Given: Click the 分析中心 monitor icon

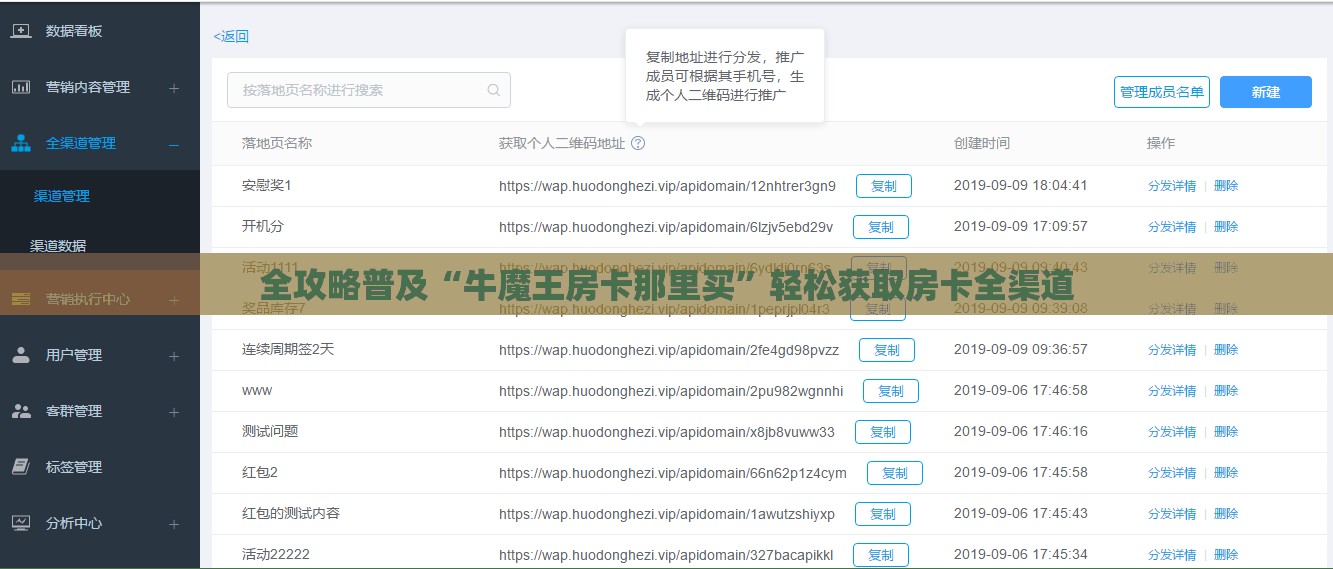Looking at the screenshot, I should click(21, 523).
